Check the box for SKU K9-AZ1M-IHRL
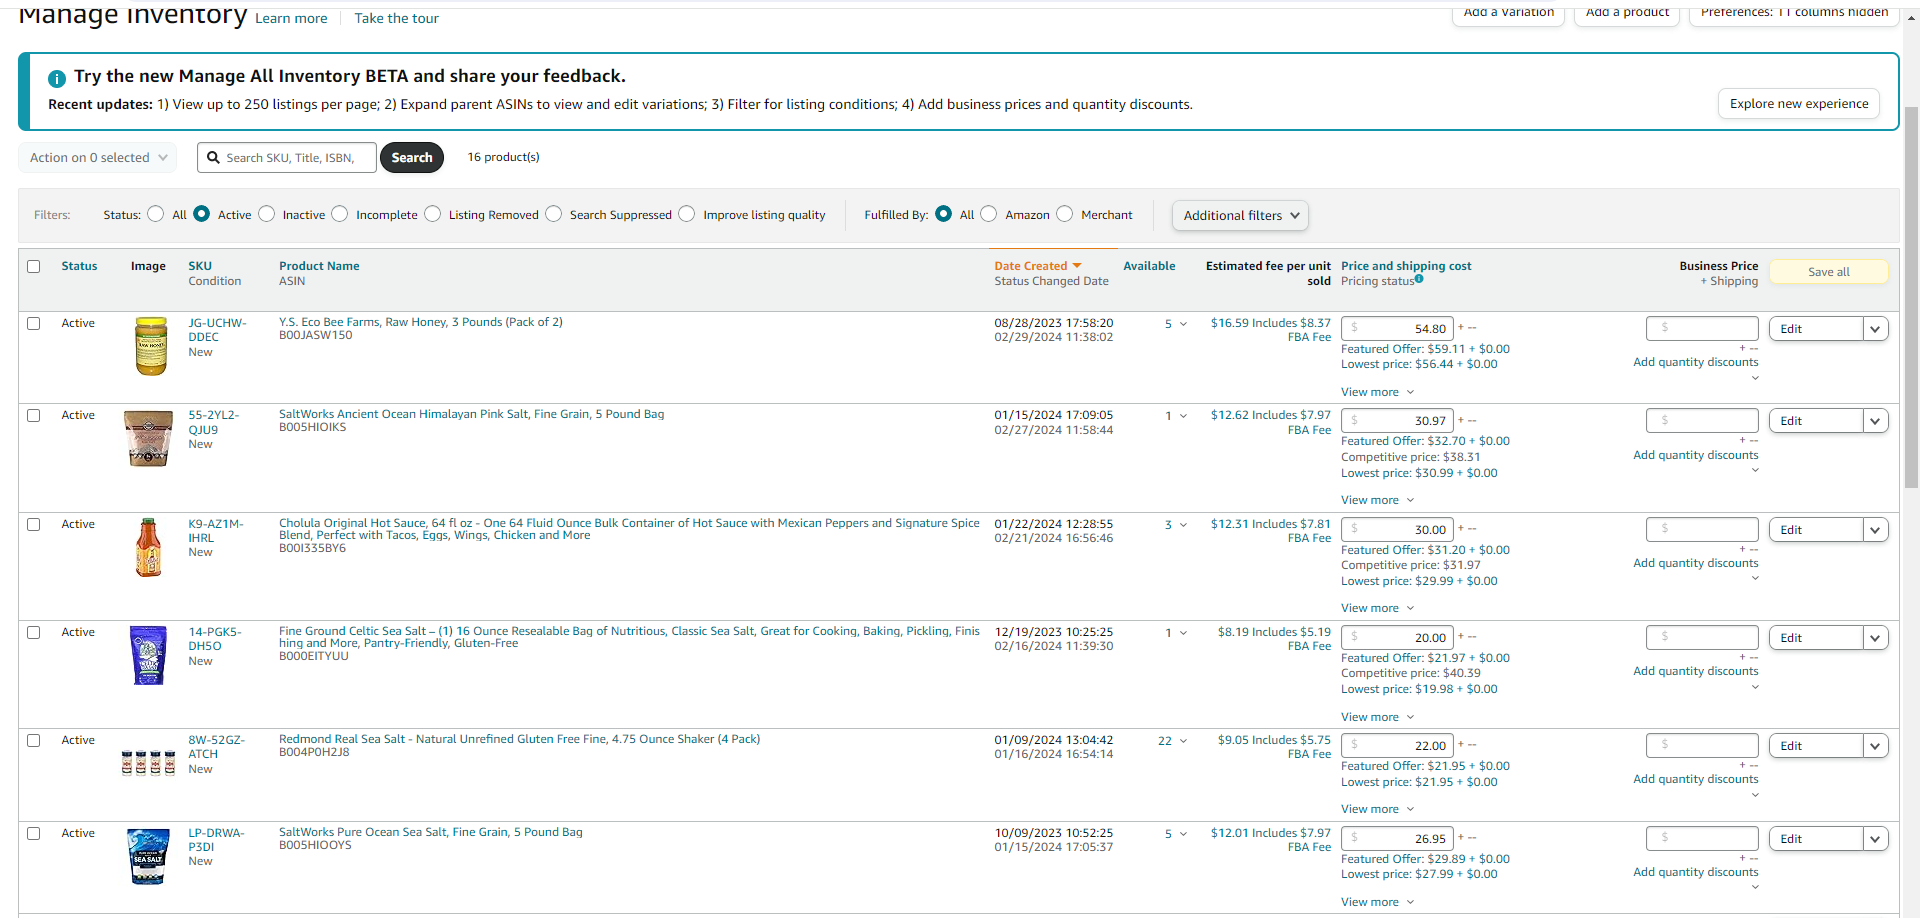This screenshot has height=918, width=1920. point(34,524)
